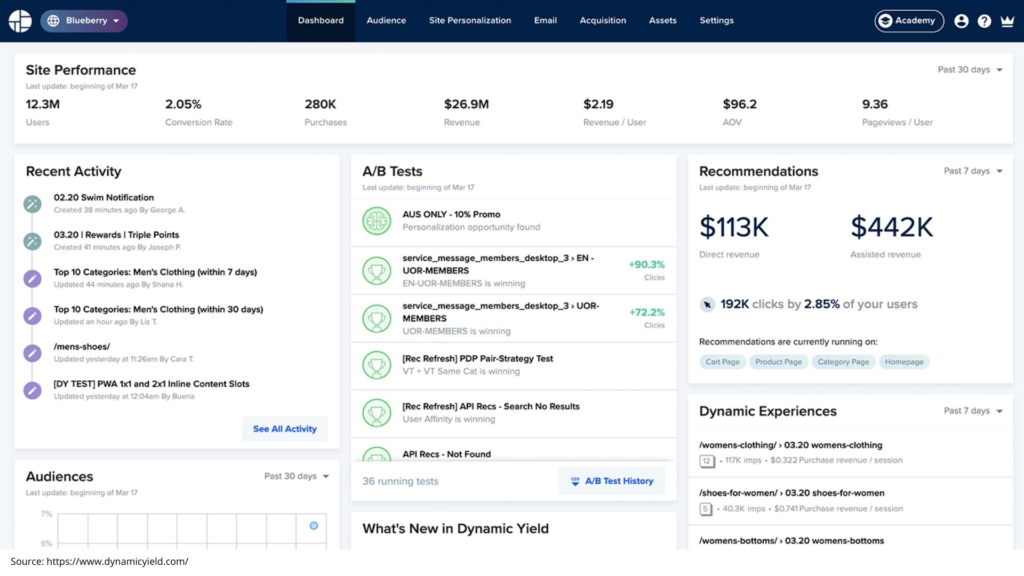Open the Academy portal
This screenshot has width=1024, height=576.
908,20
